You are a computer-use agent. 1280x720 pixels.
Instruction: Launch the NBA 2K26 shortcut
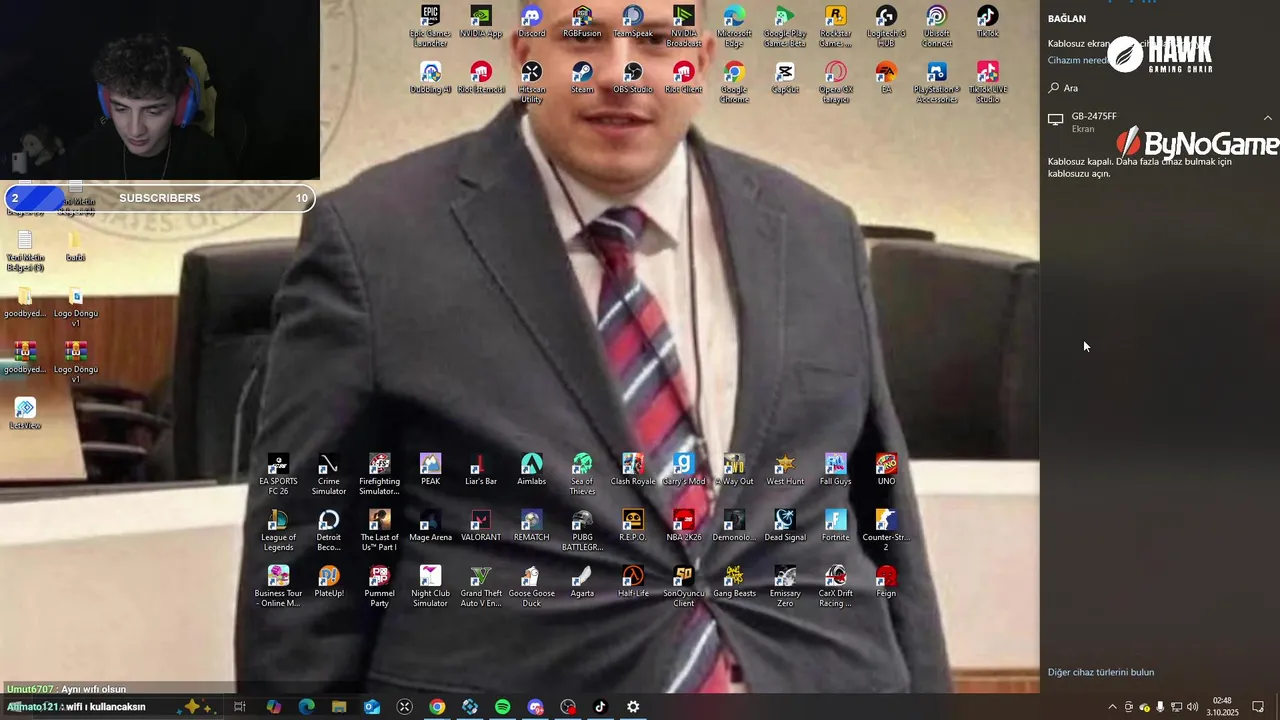click(684, 526)
